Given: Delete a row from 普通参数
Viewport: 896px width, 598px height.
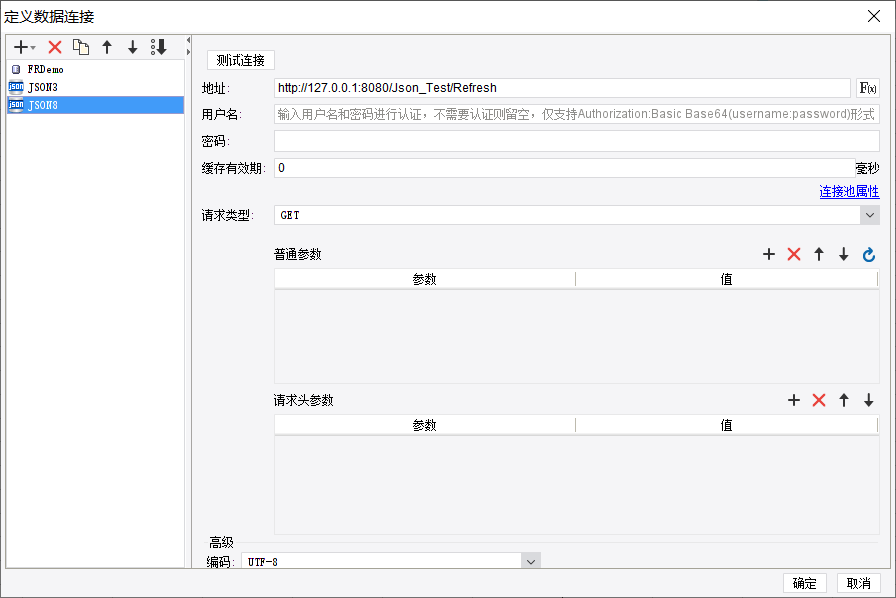Looking at the screenshot, I should pos(794,254).
